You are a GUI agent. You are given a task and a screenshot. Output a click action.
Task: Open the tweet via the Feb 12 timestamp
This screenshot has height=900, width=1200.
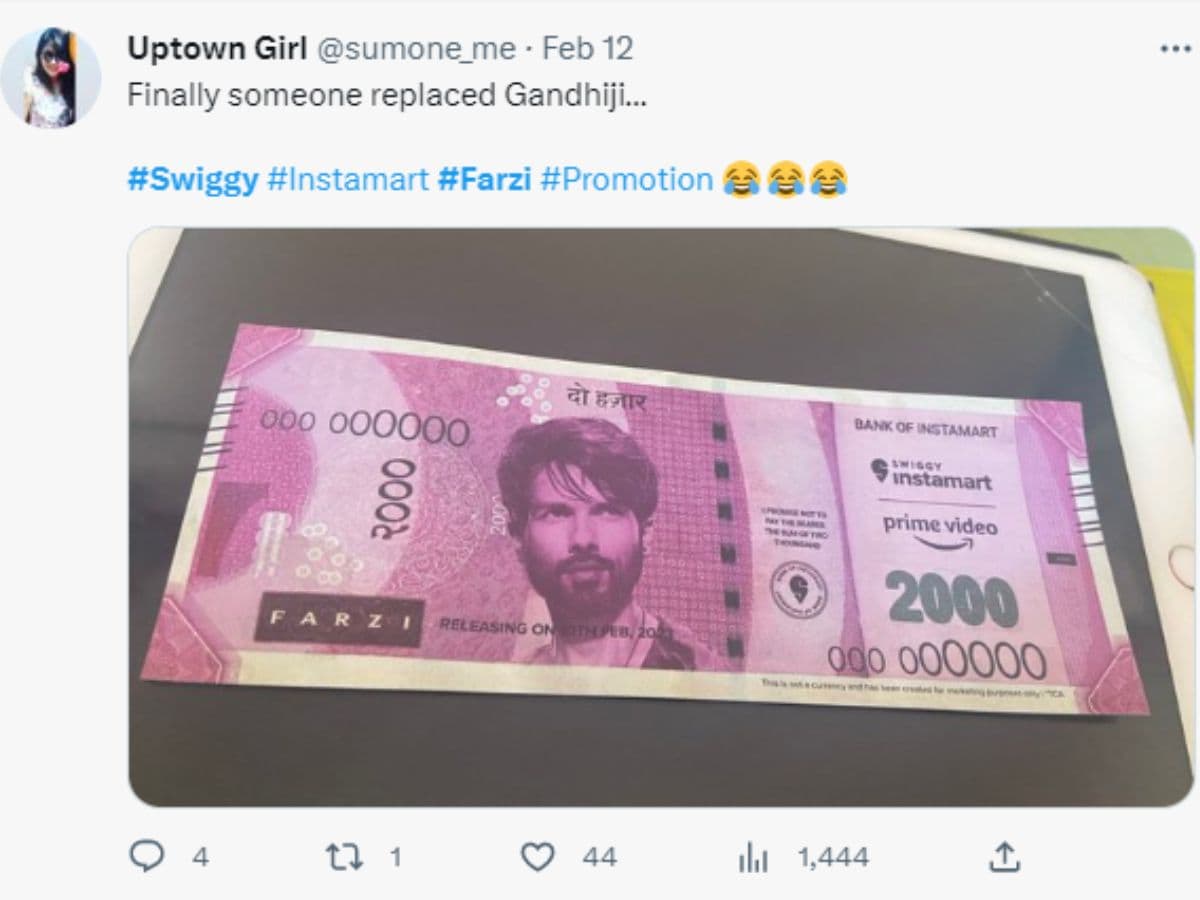pyautogui.click(x=588, y=47)
